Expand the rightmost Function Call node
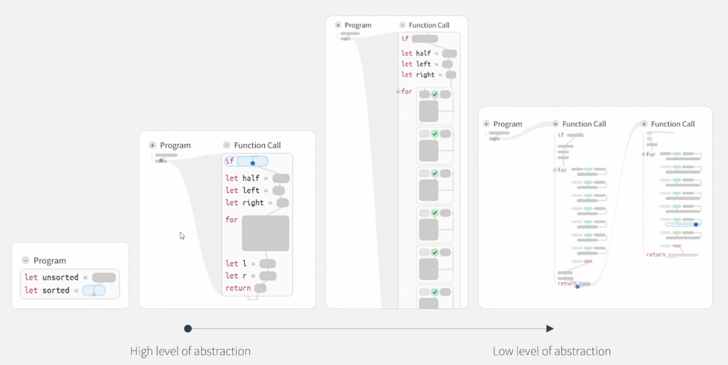This screenshot has width=728, height=365. point(644,124)
